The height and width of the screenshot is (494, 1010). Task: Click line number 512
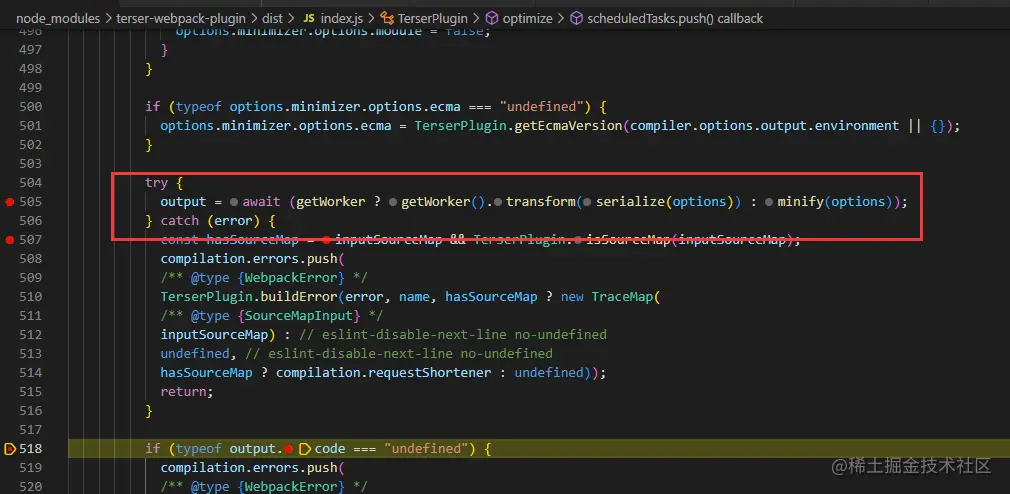coord(31,335)
